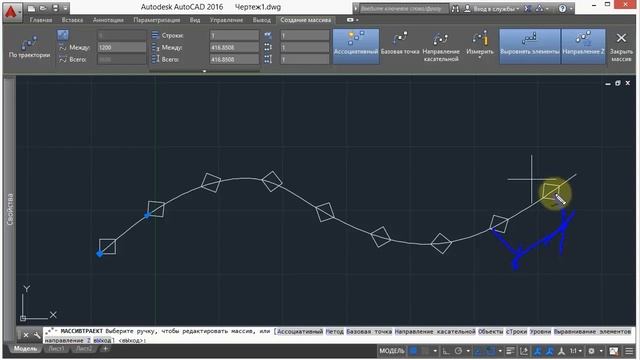This screenshot has height=360, width=640.
Task: Click Закрыть массив button
Action: pos(621,46)
